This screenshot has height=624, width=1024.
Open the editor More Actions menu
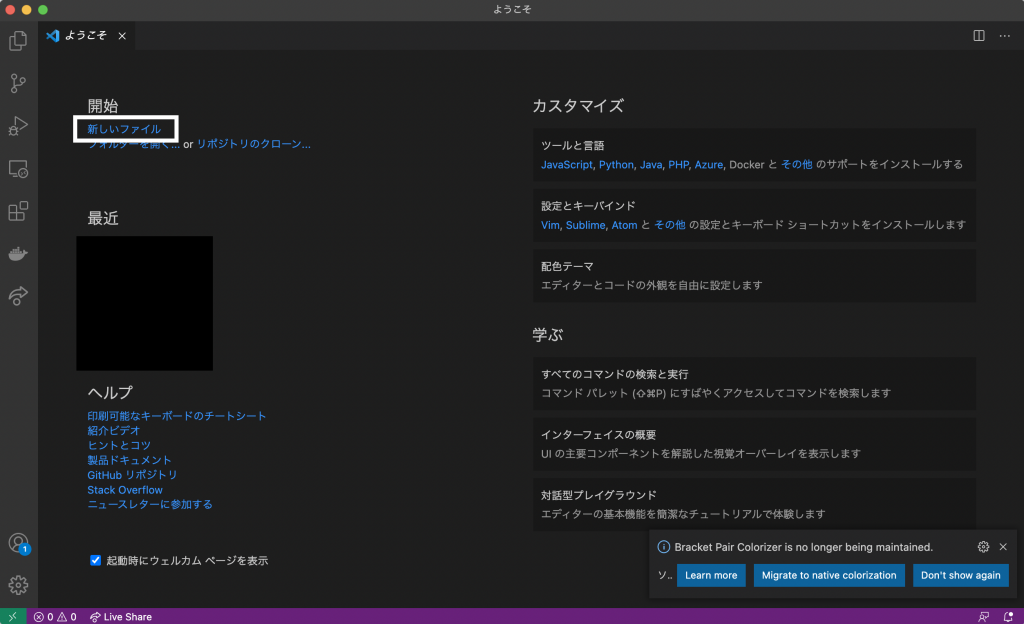(1005, 36)
